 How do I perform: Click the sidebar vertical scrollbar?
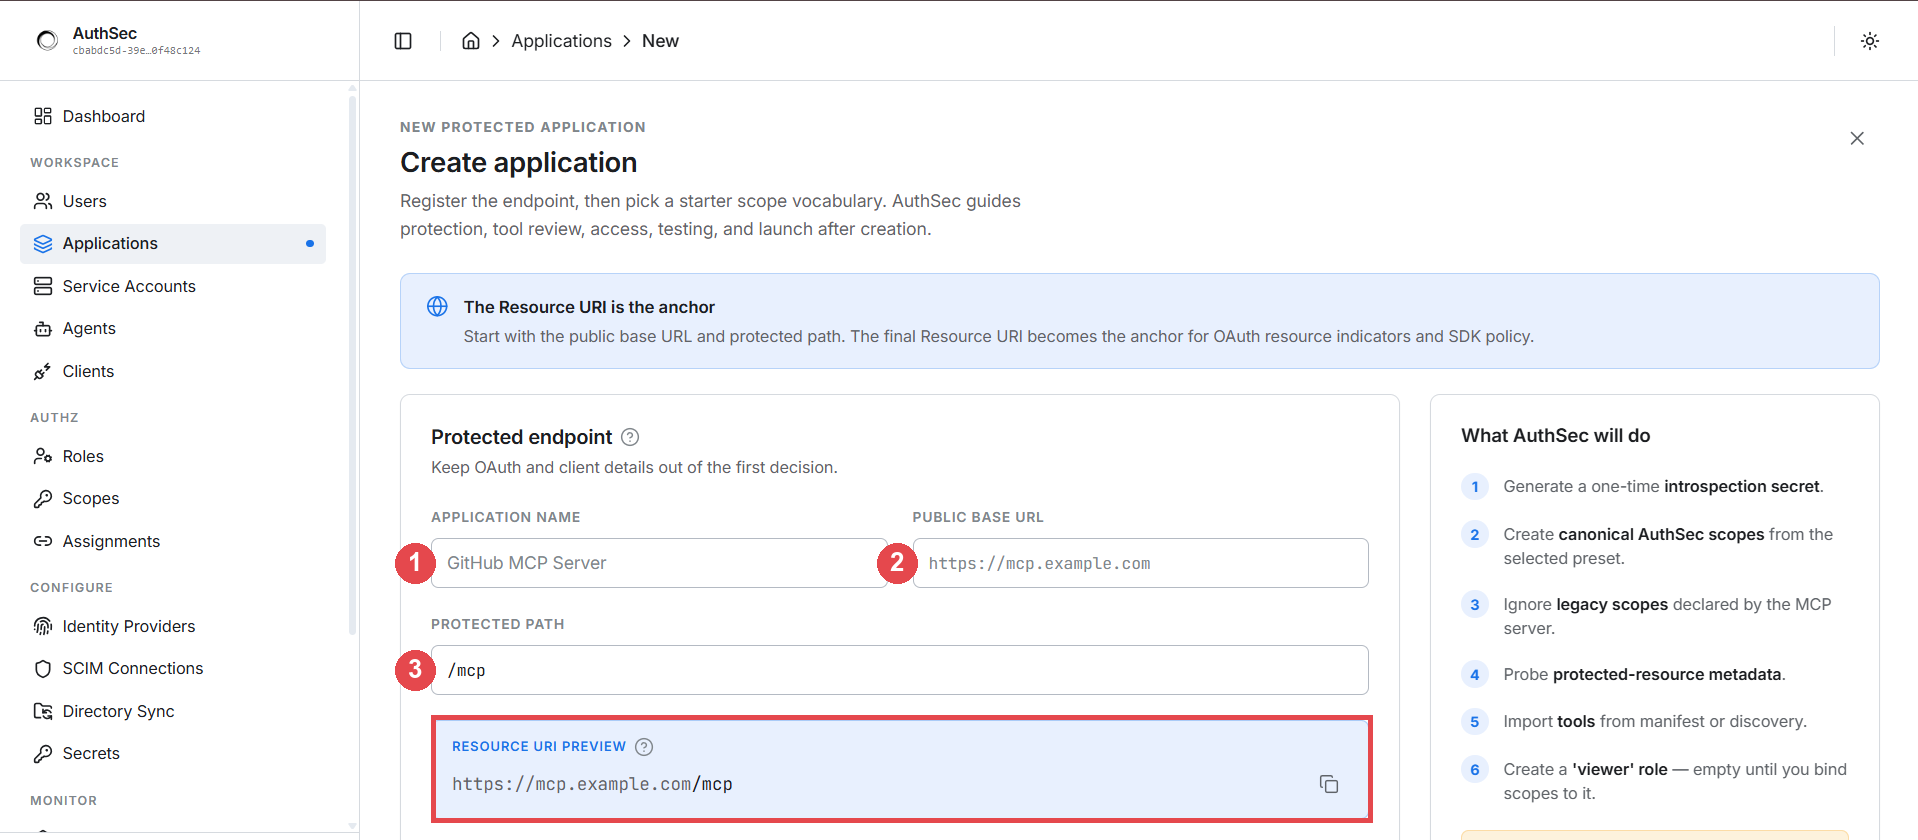pyautogui.click(x=352, y=363)
